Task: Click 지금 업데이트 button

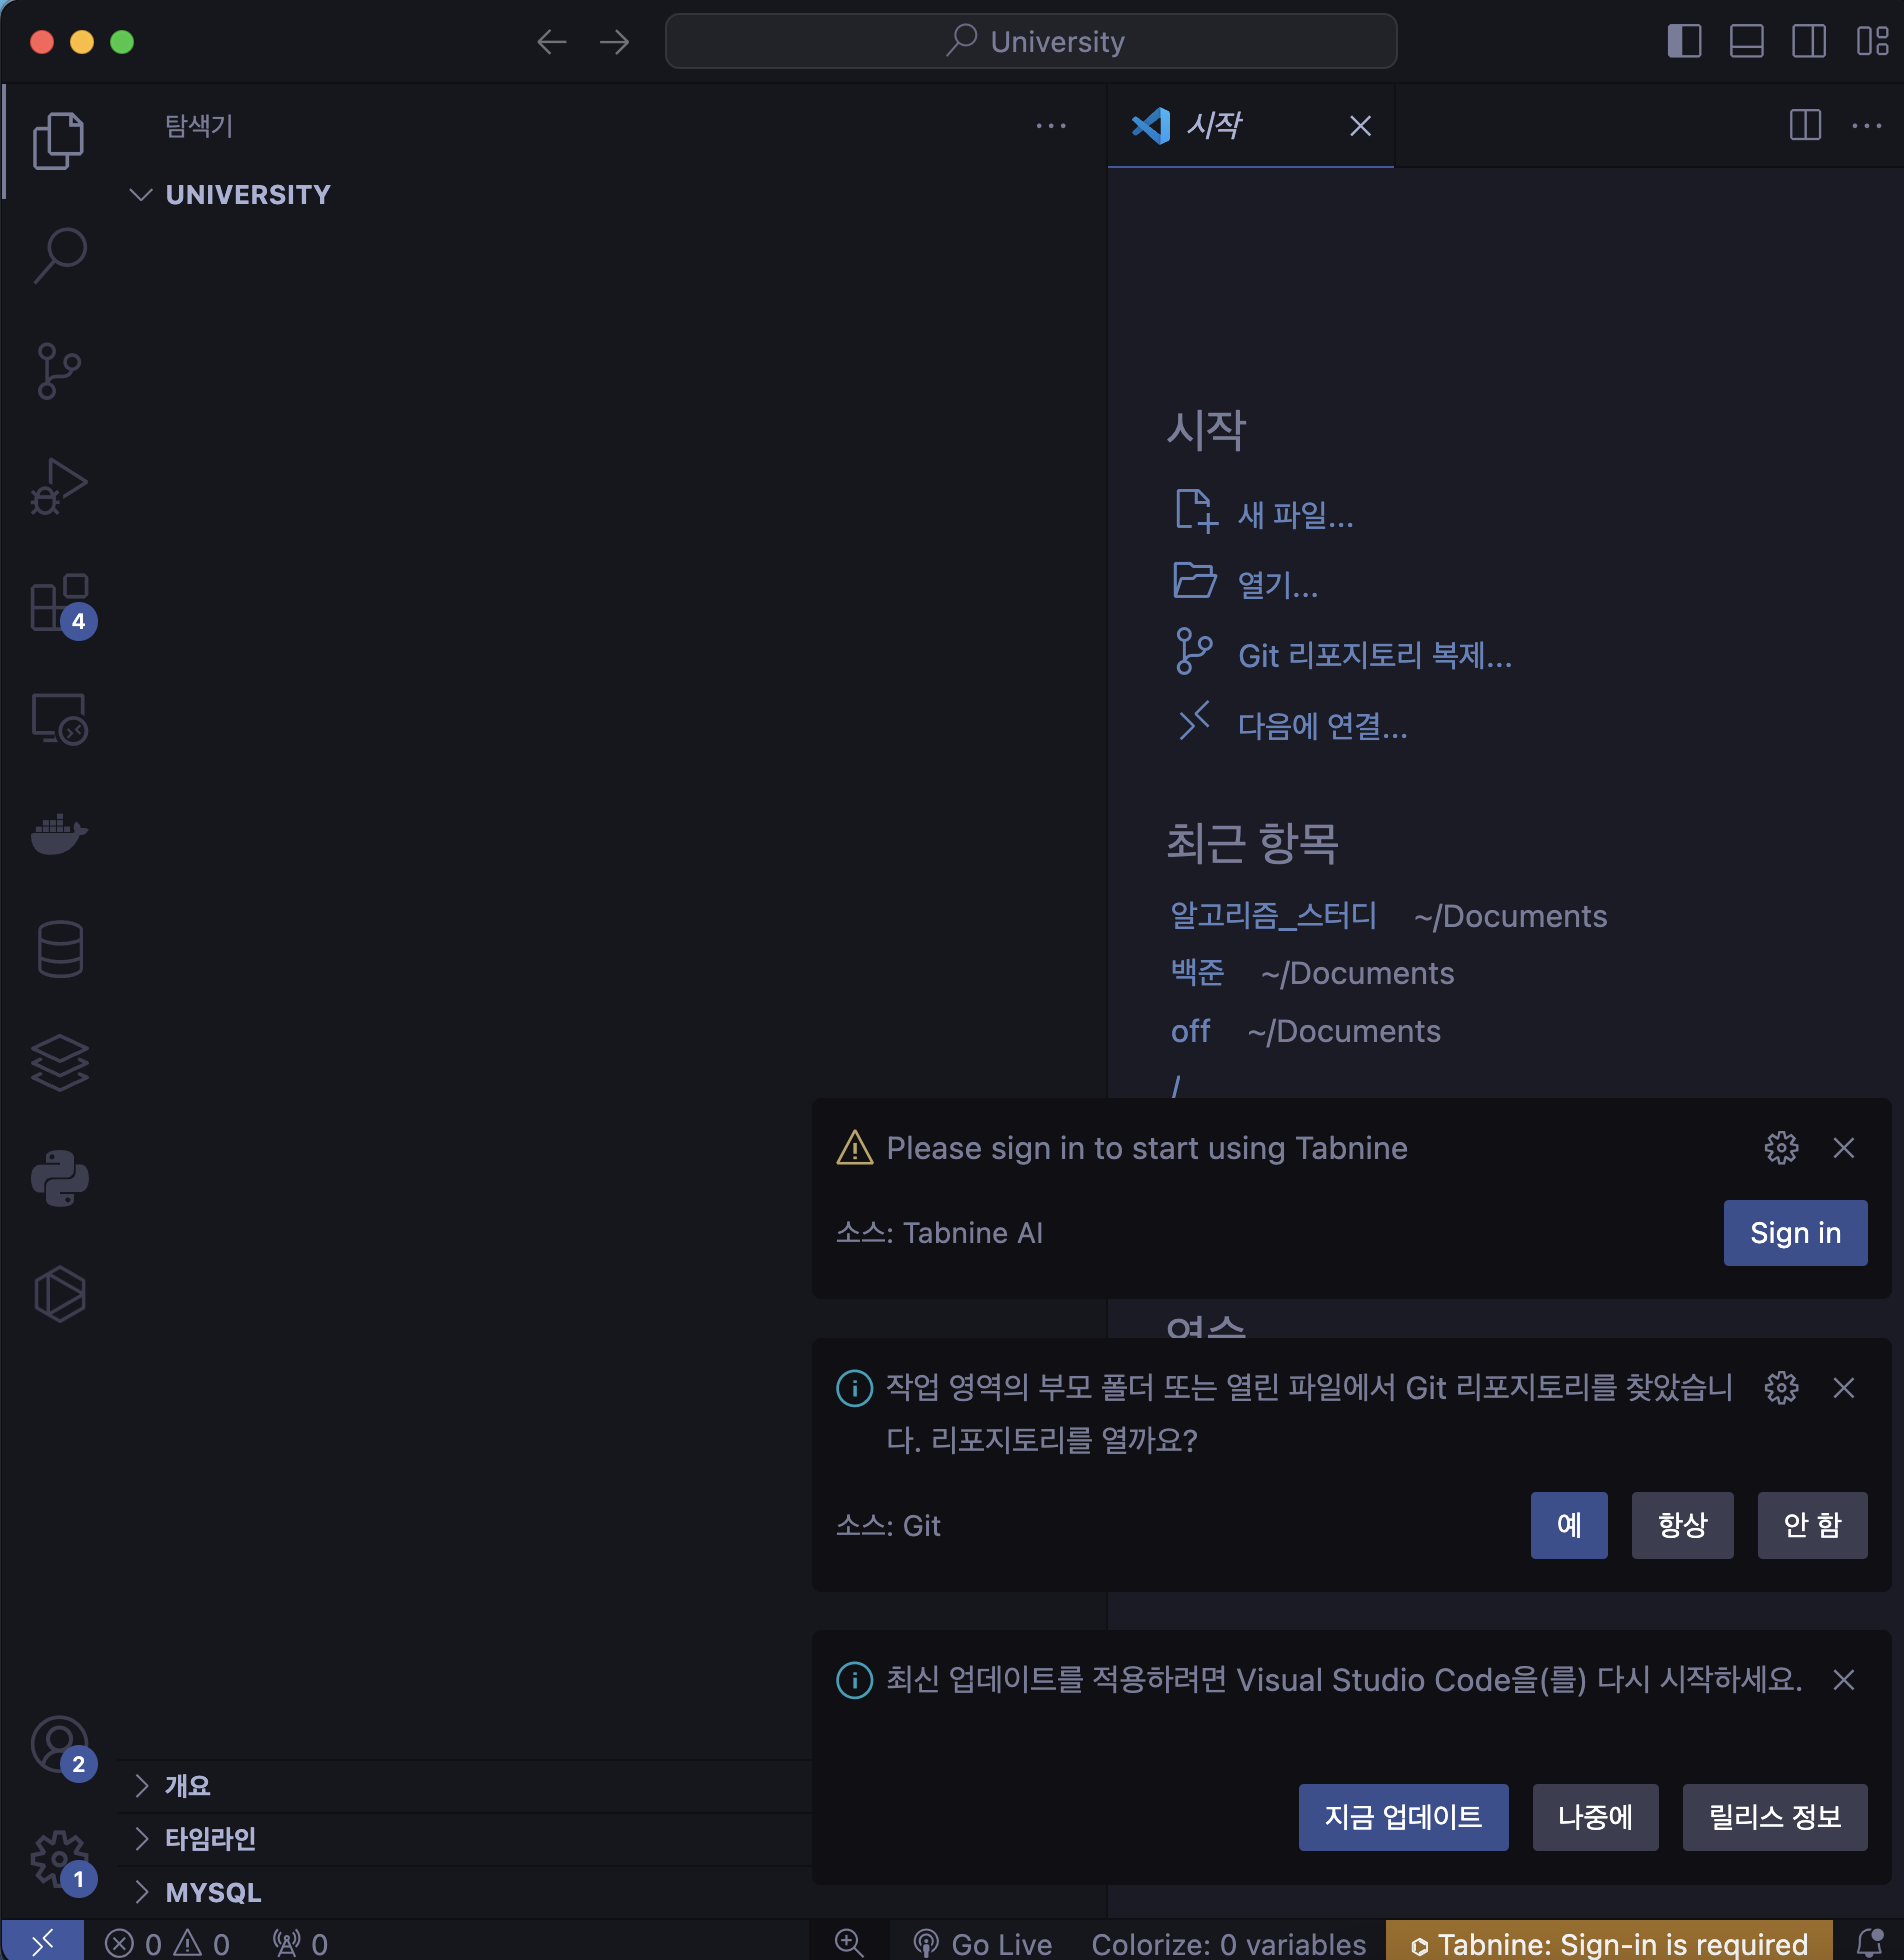Action: (1403, 1817)
